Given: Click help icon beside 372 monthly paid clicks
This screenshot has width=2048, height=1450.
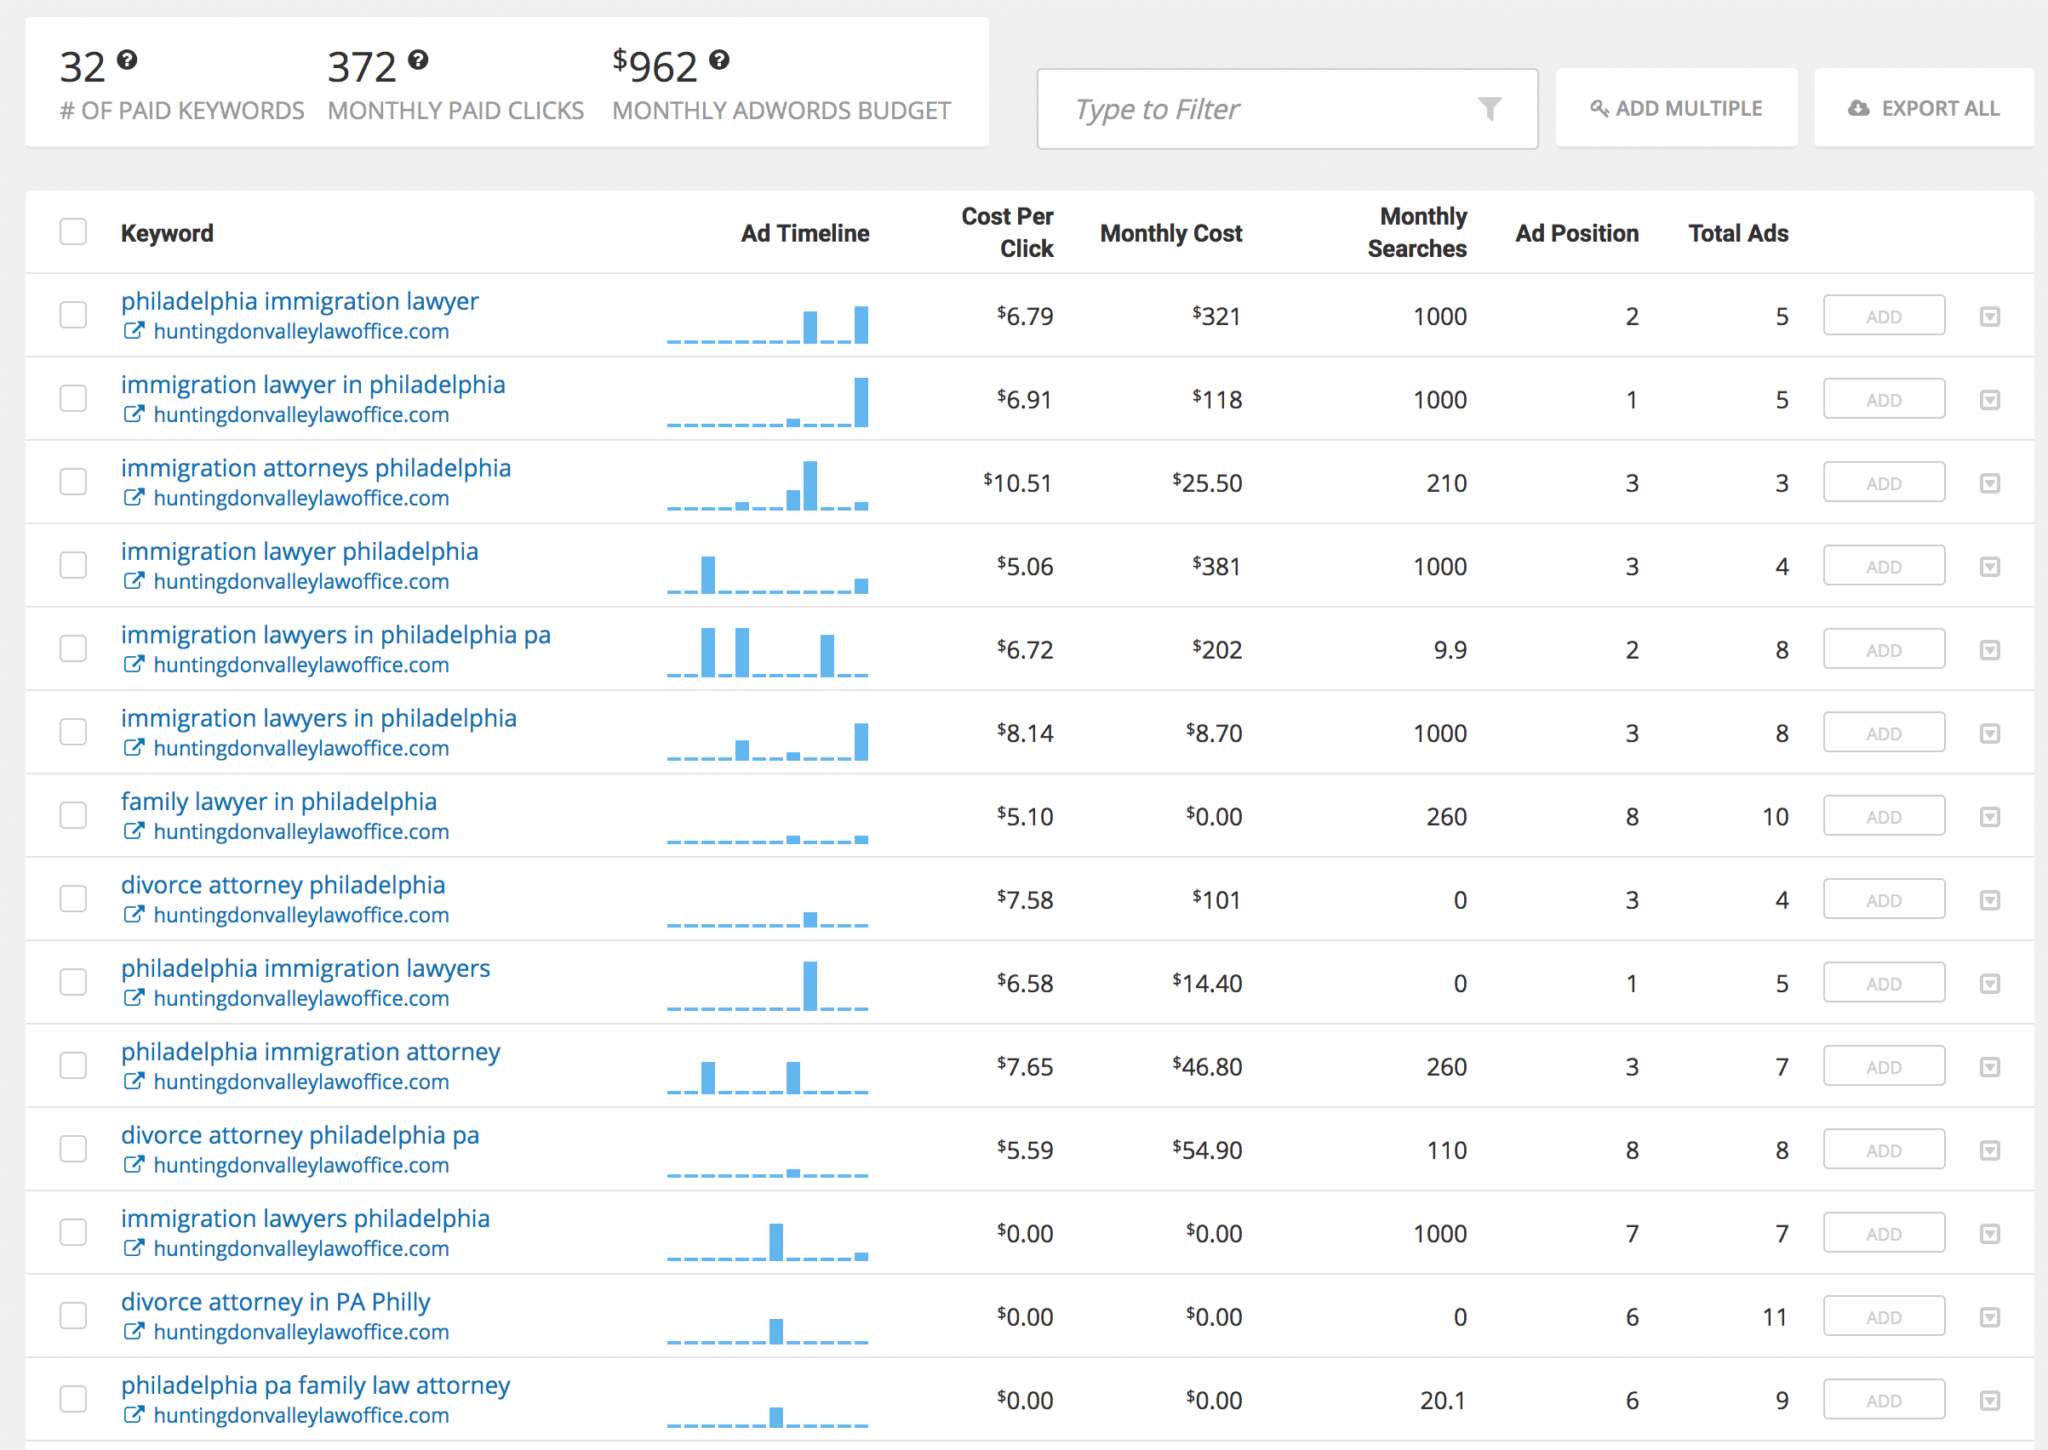Looking at the screenshot, I should 418,60.
